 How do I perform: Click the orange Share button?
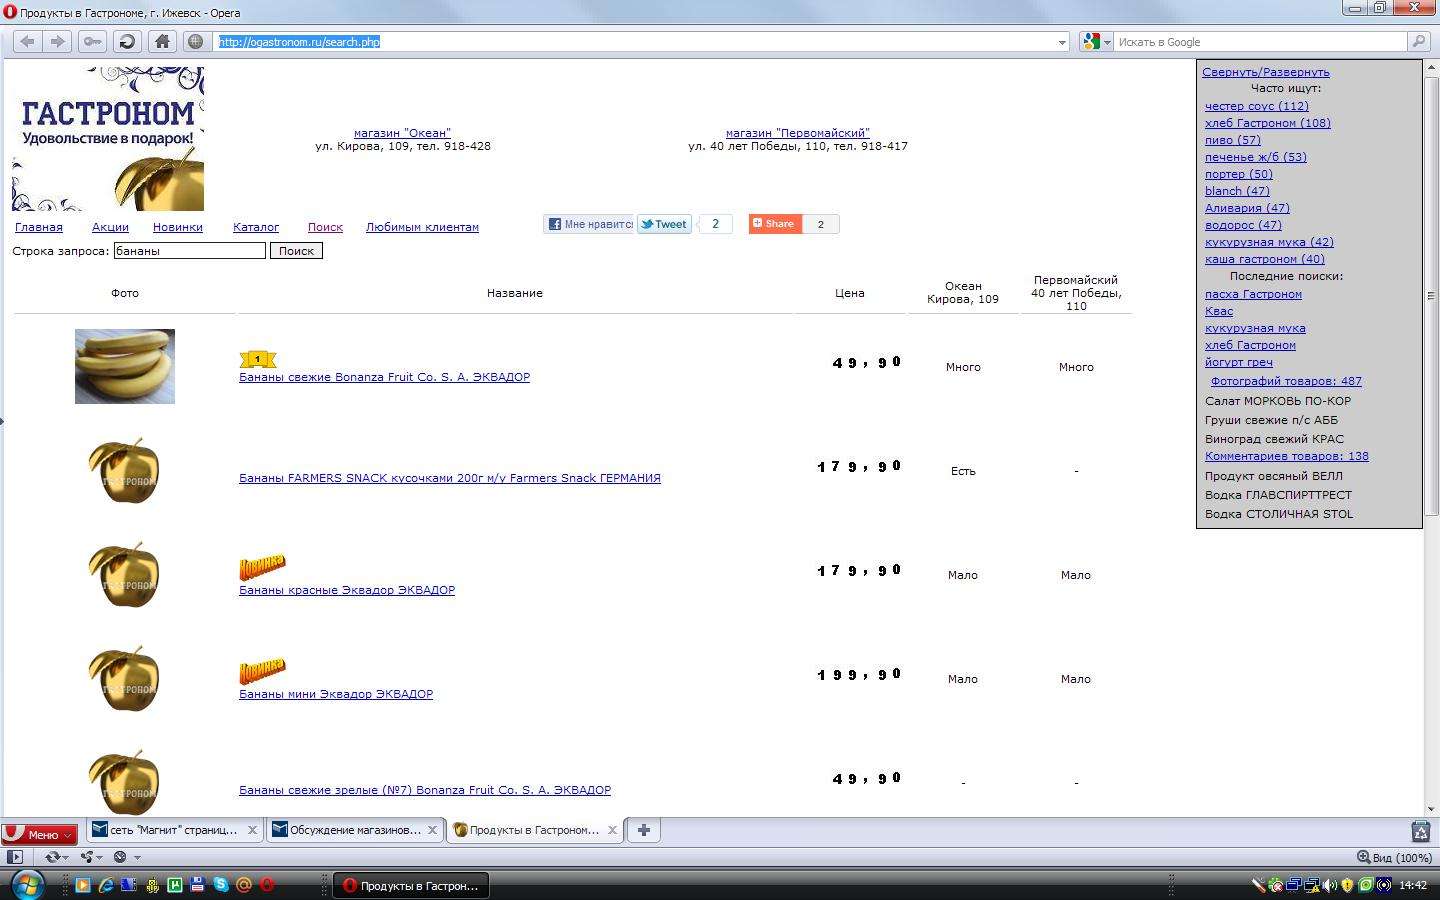775,224
